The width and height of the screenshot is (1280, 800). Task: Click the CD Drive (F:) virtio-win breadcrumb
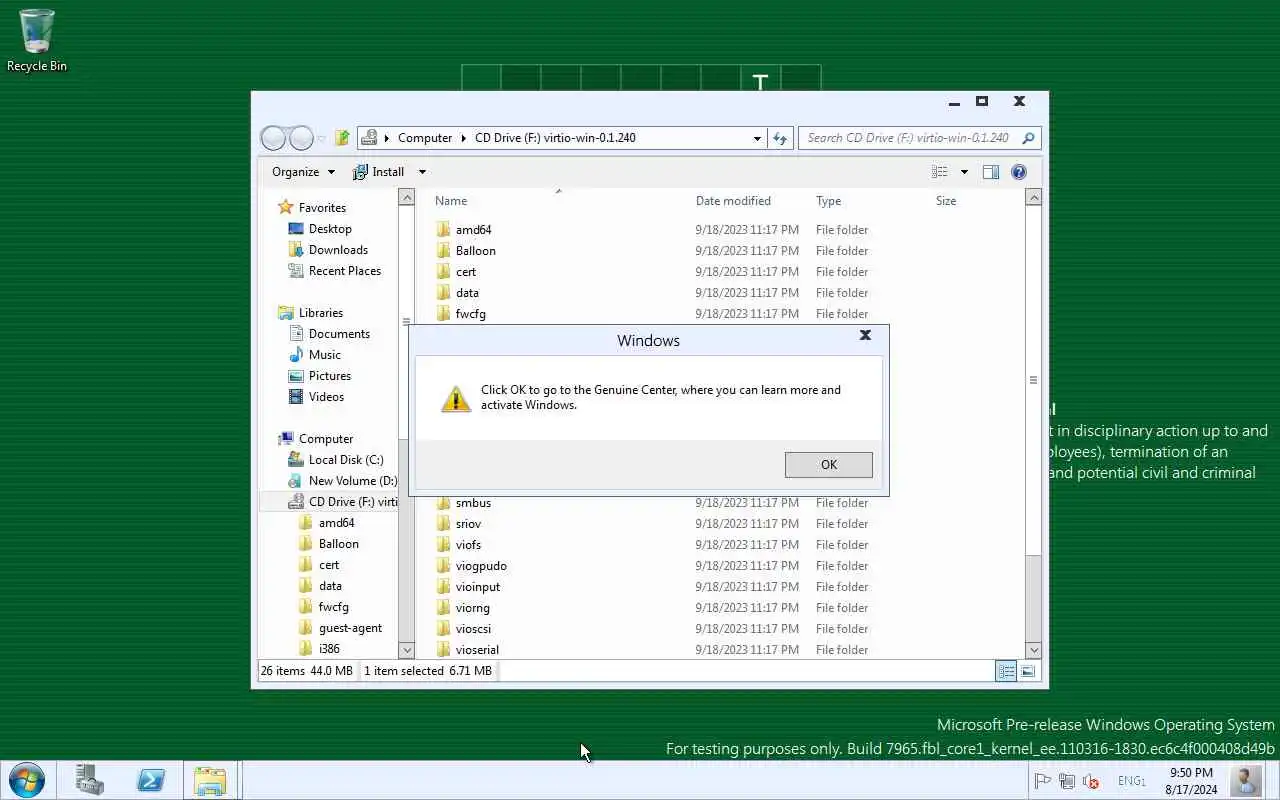click(555, 138)
